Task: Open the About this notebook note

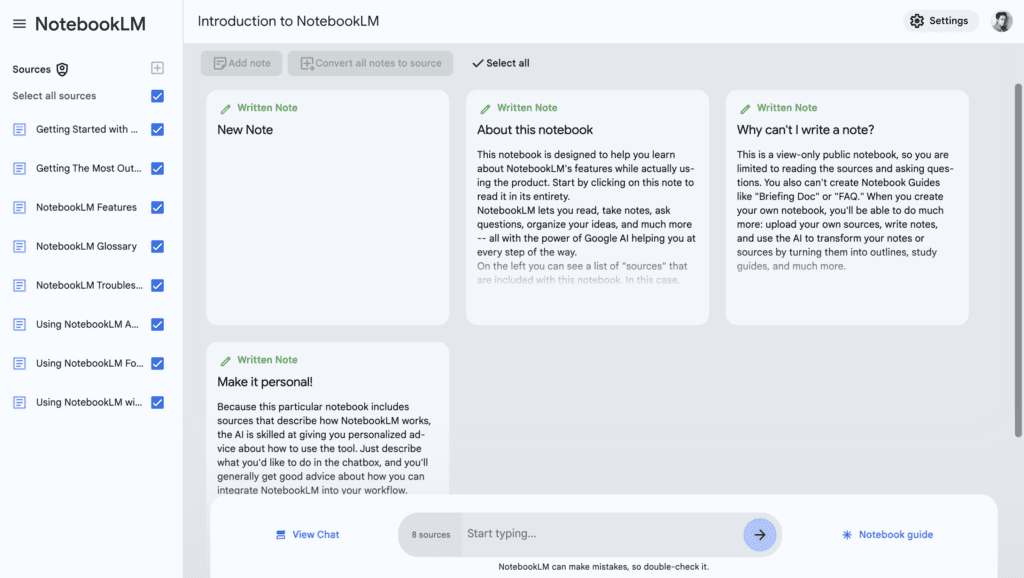Action: click(587, 208)
